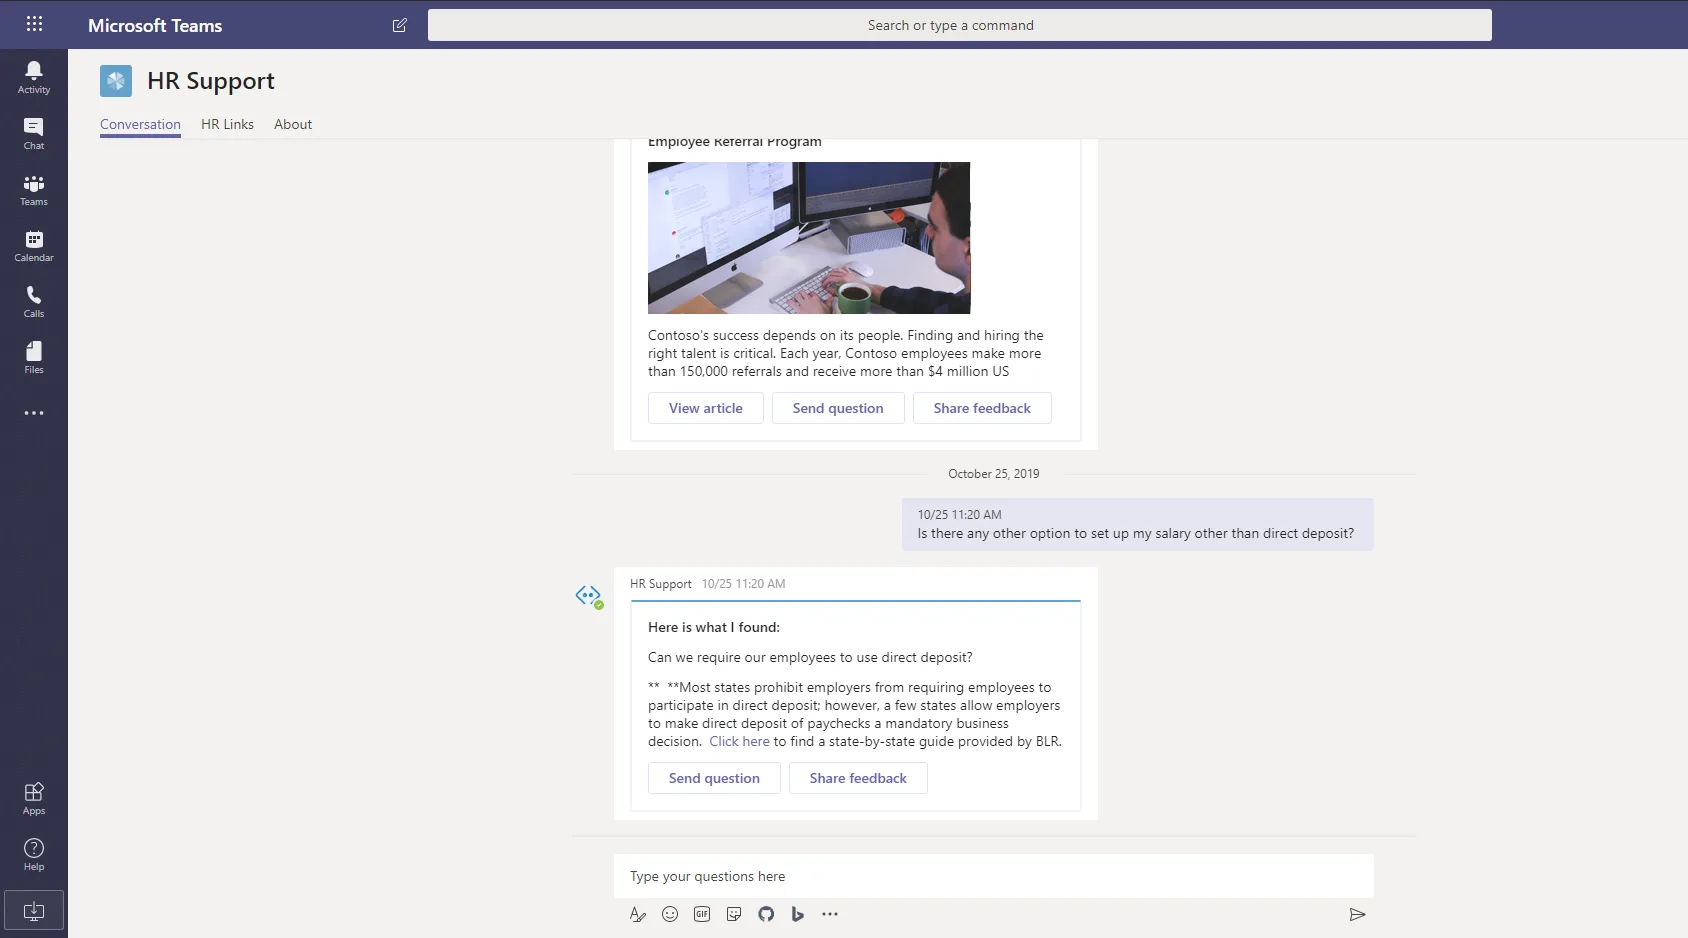
Task: Follow the 'Click here' link
Action: click(x=739, y=741)
